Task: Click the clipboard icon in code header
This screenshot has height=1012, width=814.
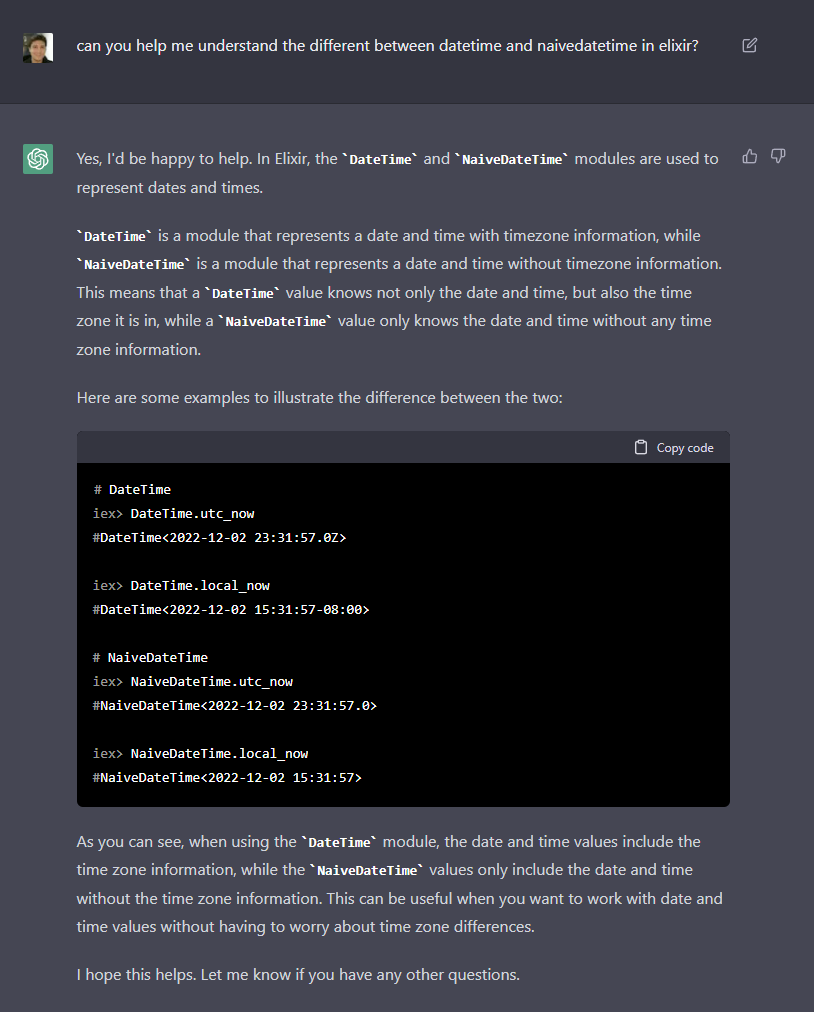Action: [x=640, y=447]
